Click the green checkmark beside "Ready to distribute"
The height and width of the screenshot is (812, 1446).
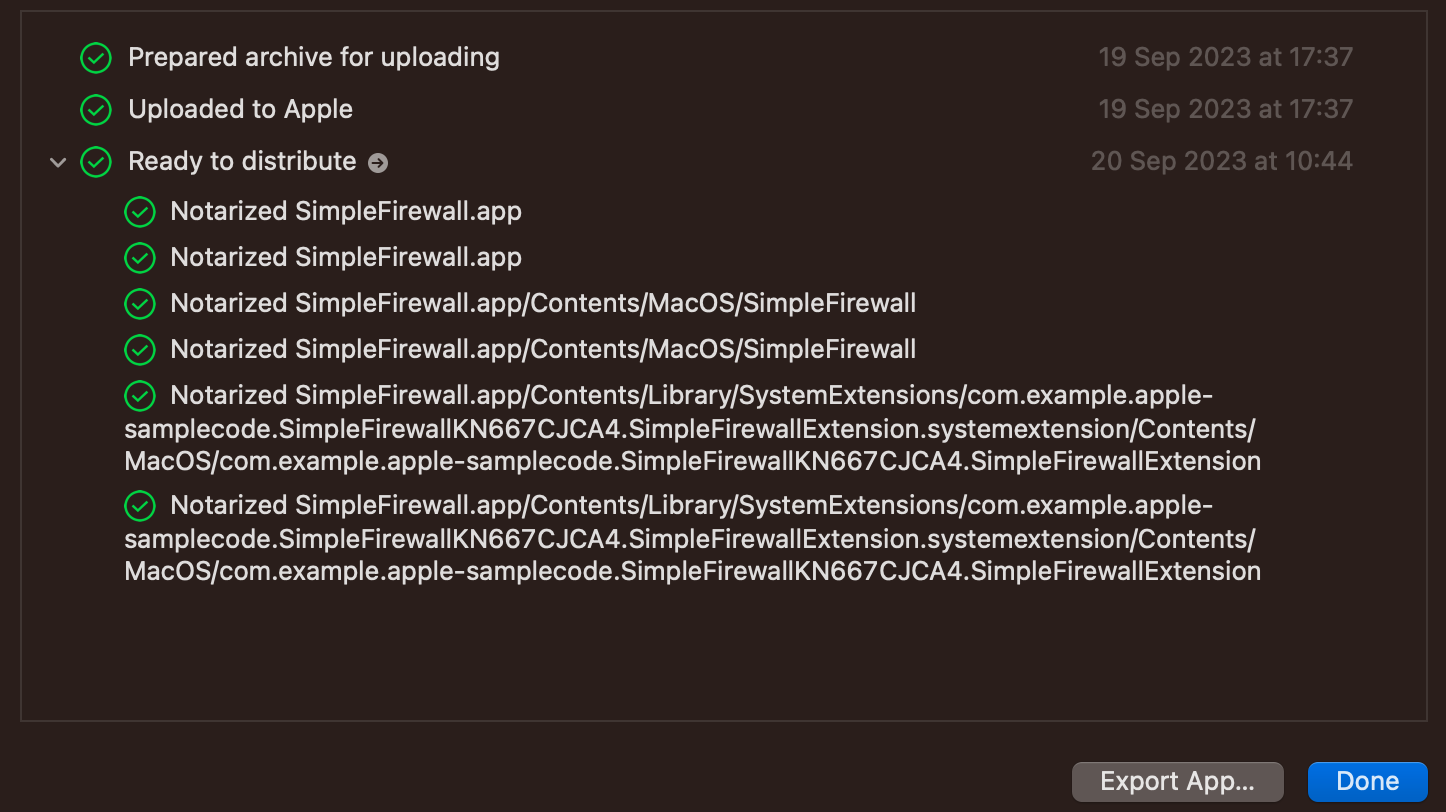[95, 162]
